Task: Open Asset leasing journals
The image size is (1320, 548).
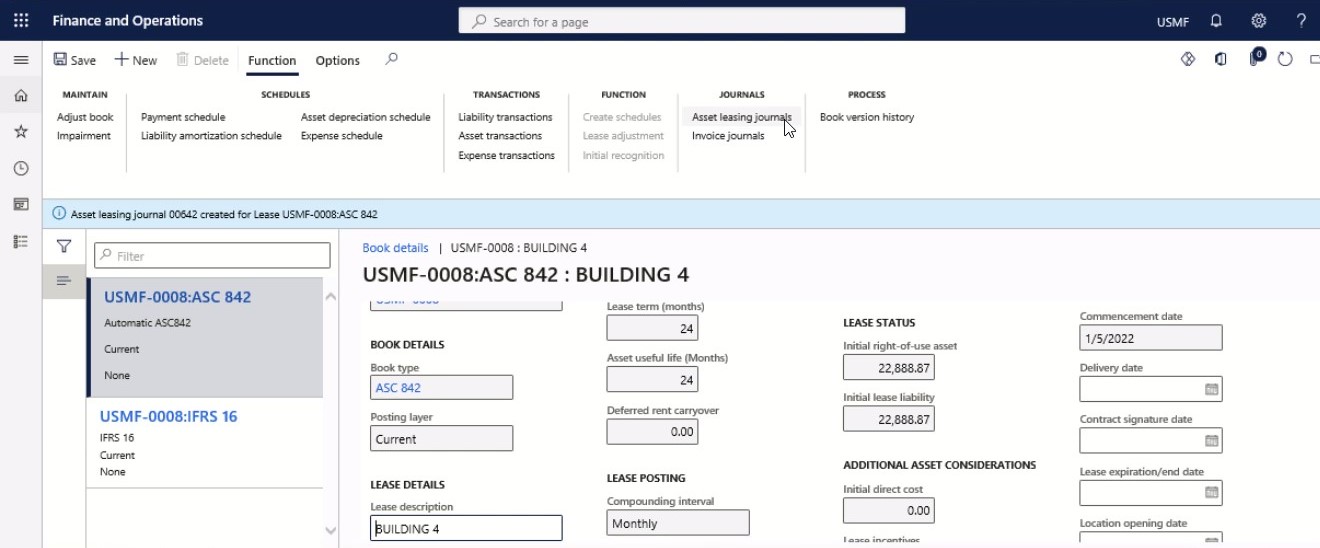Action: (741, 117)
